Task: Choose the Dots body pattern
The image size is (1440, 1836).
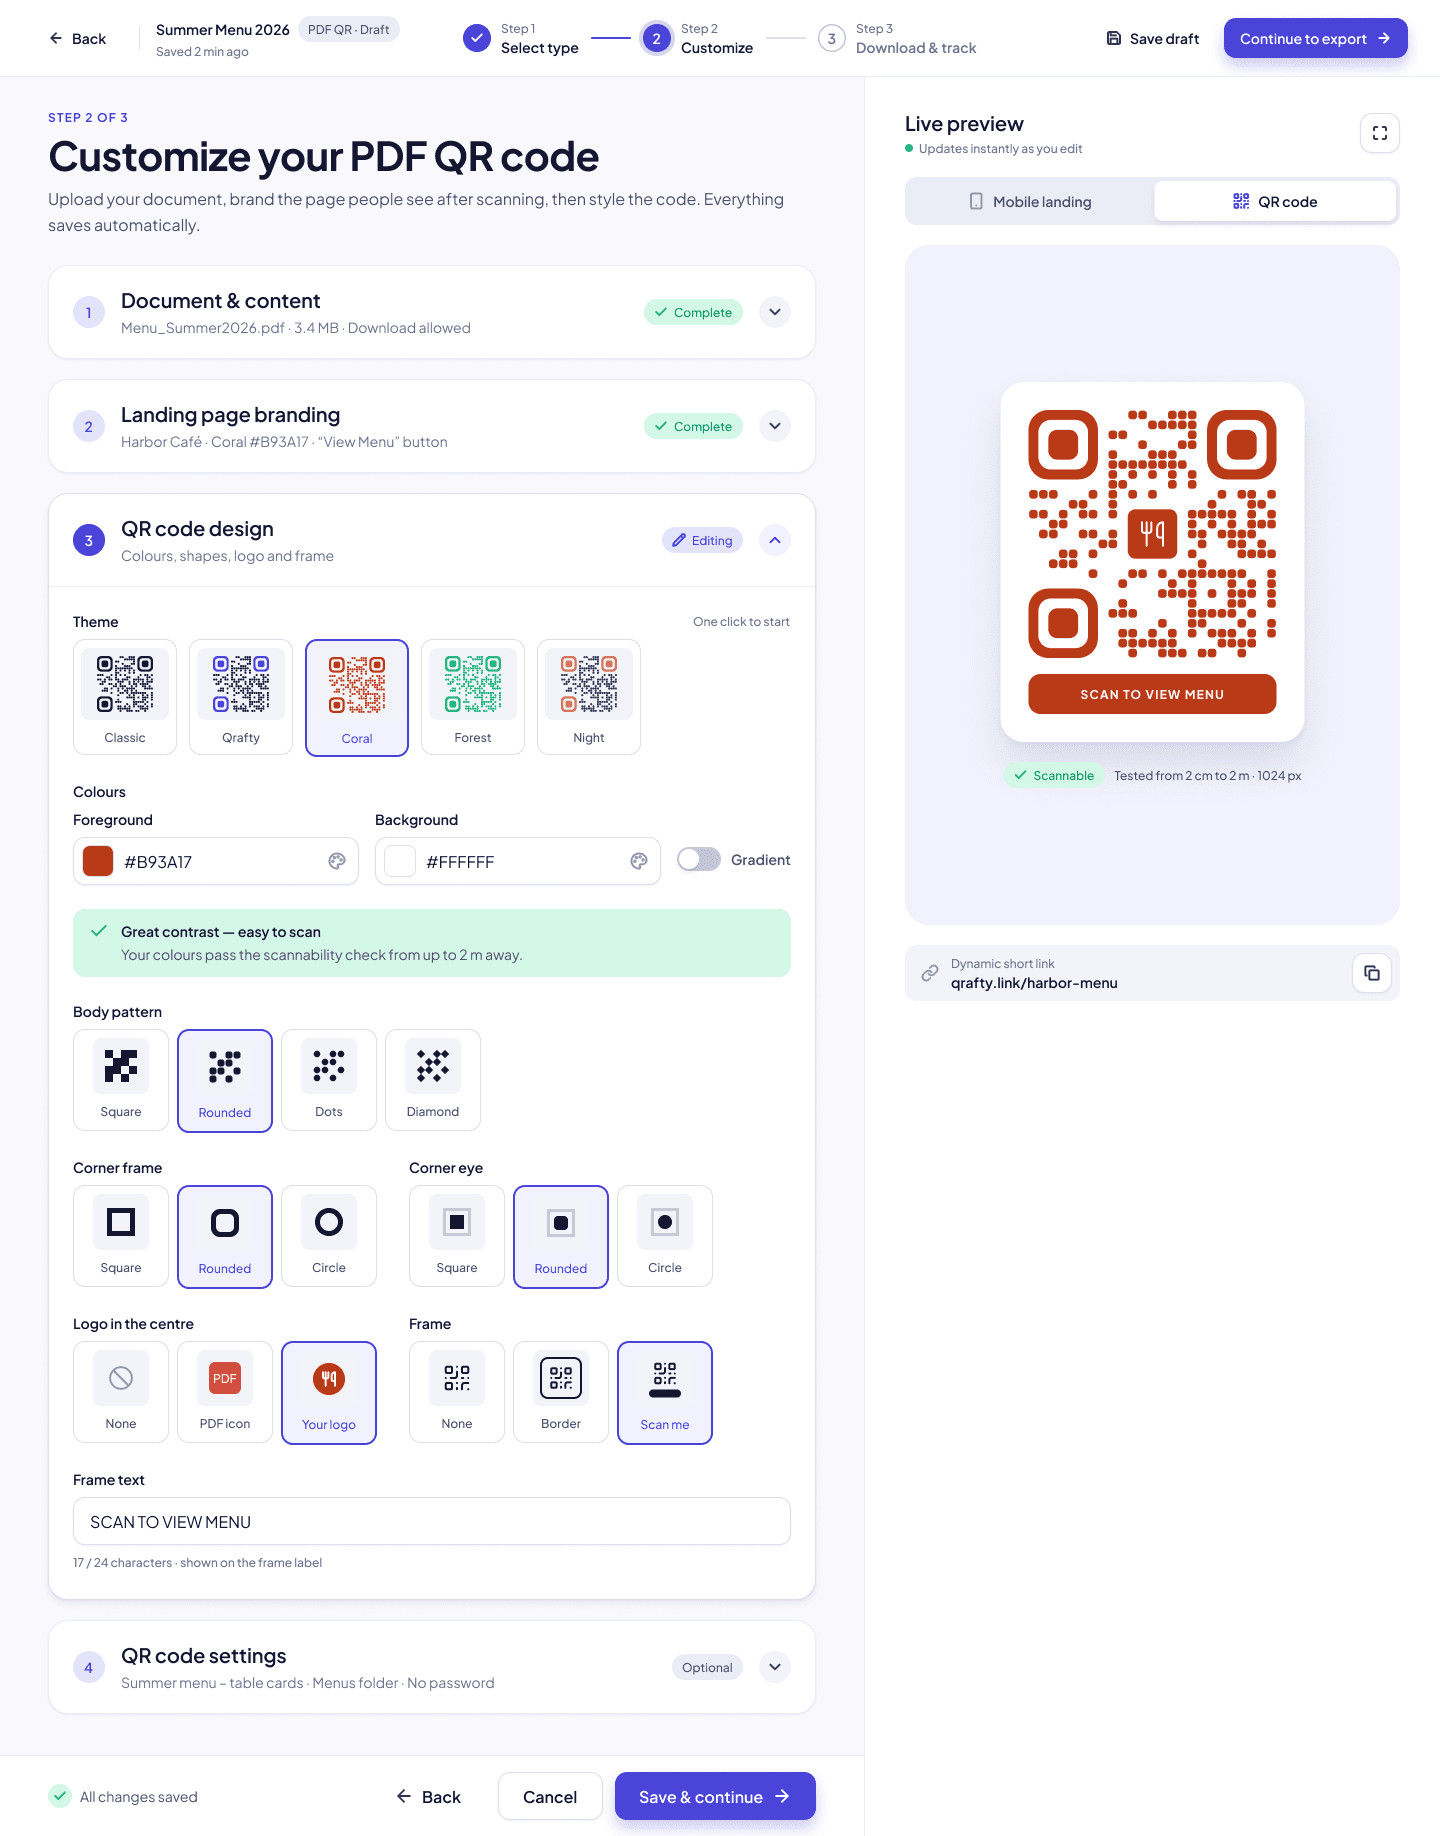Action: [329, 1080]
